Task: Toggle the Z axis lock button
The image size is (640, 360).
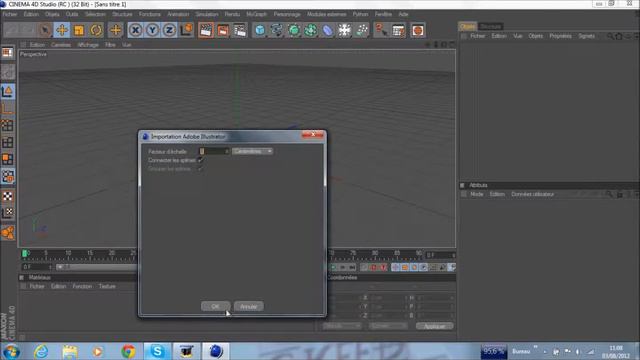Action: click(169, 30)
